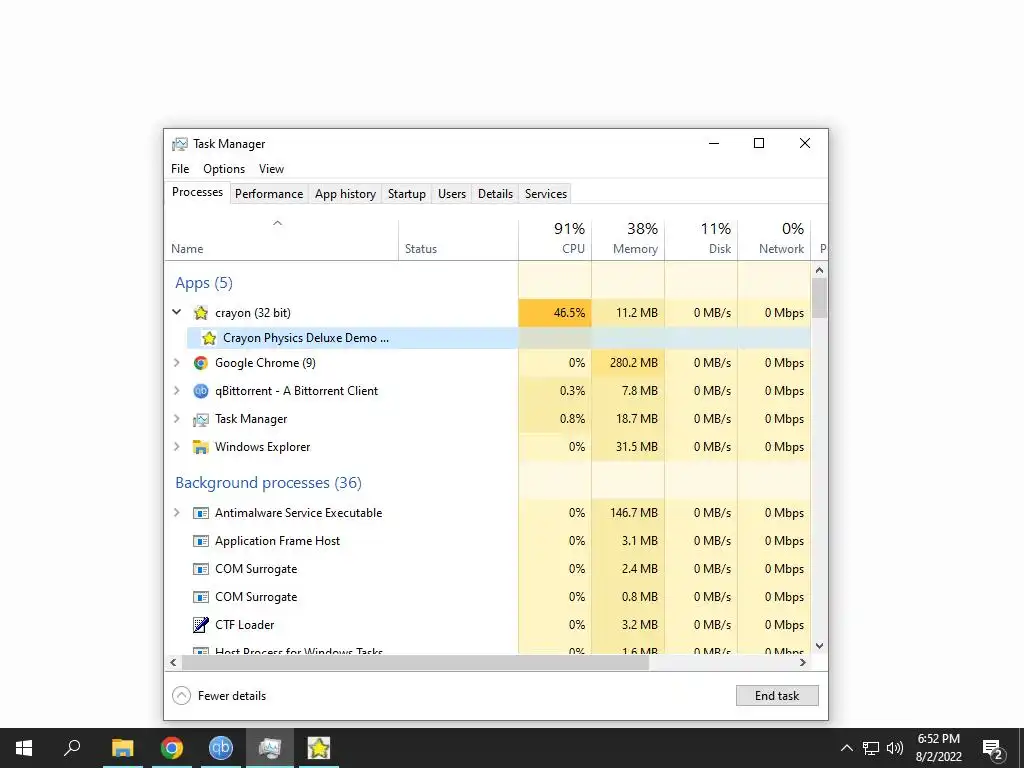Viewport: 1024px width, 768px height.
Task: Click the Windows Explorer process icon
Action: [x=200, y=447]
